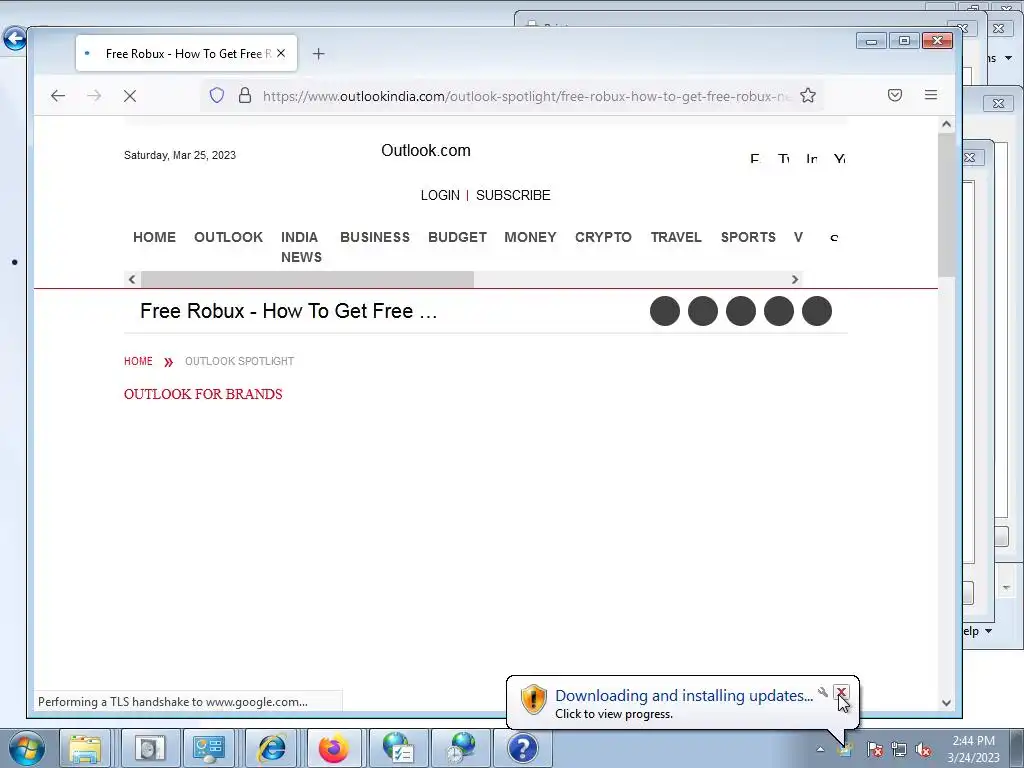Bookmark this page with the star
1024x768 pixels.
tap(808, 95)
